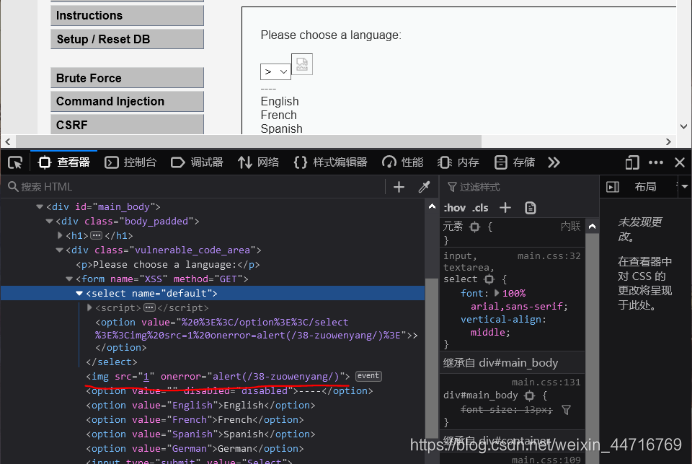Open main.css:131 source link
This screenshot has height=464, width=692.
point(546,382)
